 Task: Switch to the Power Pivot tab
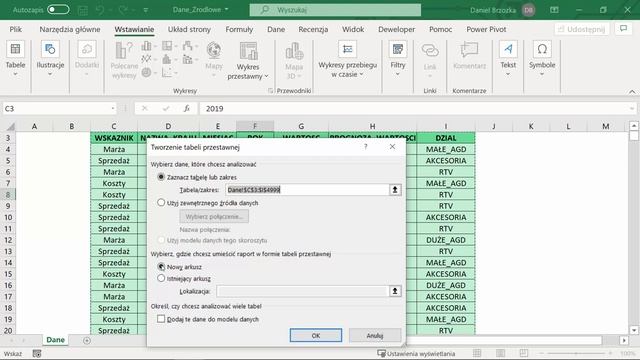486,29
